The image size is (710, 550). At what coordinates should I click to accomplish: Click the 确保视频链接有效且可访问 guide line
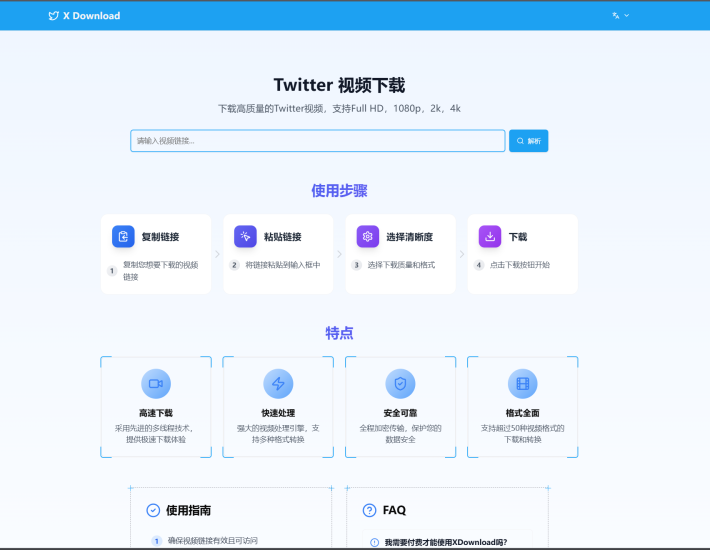[212, 540]
